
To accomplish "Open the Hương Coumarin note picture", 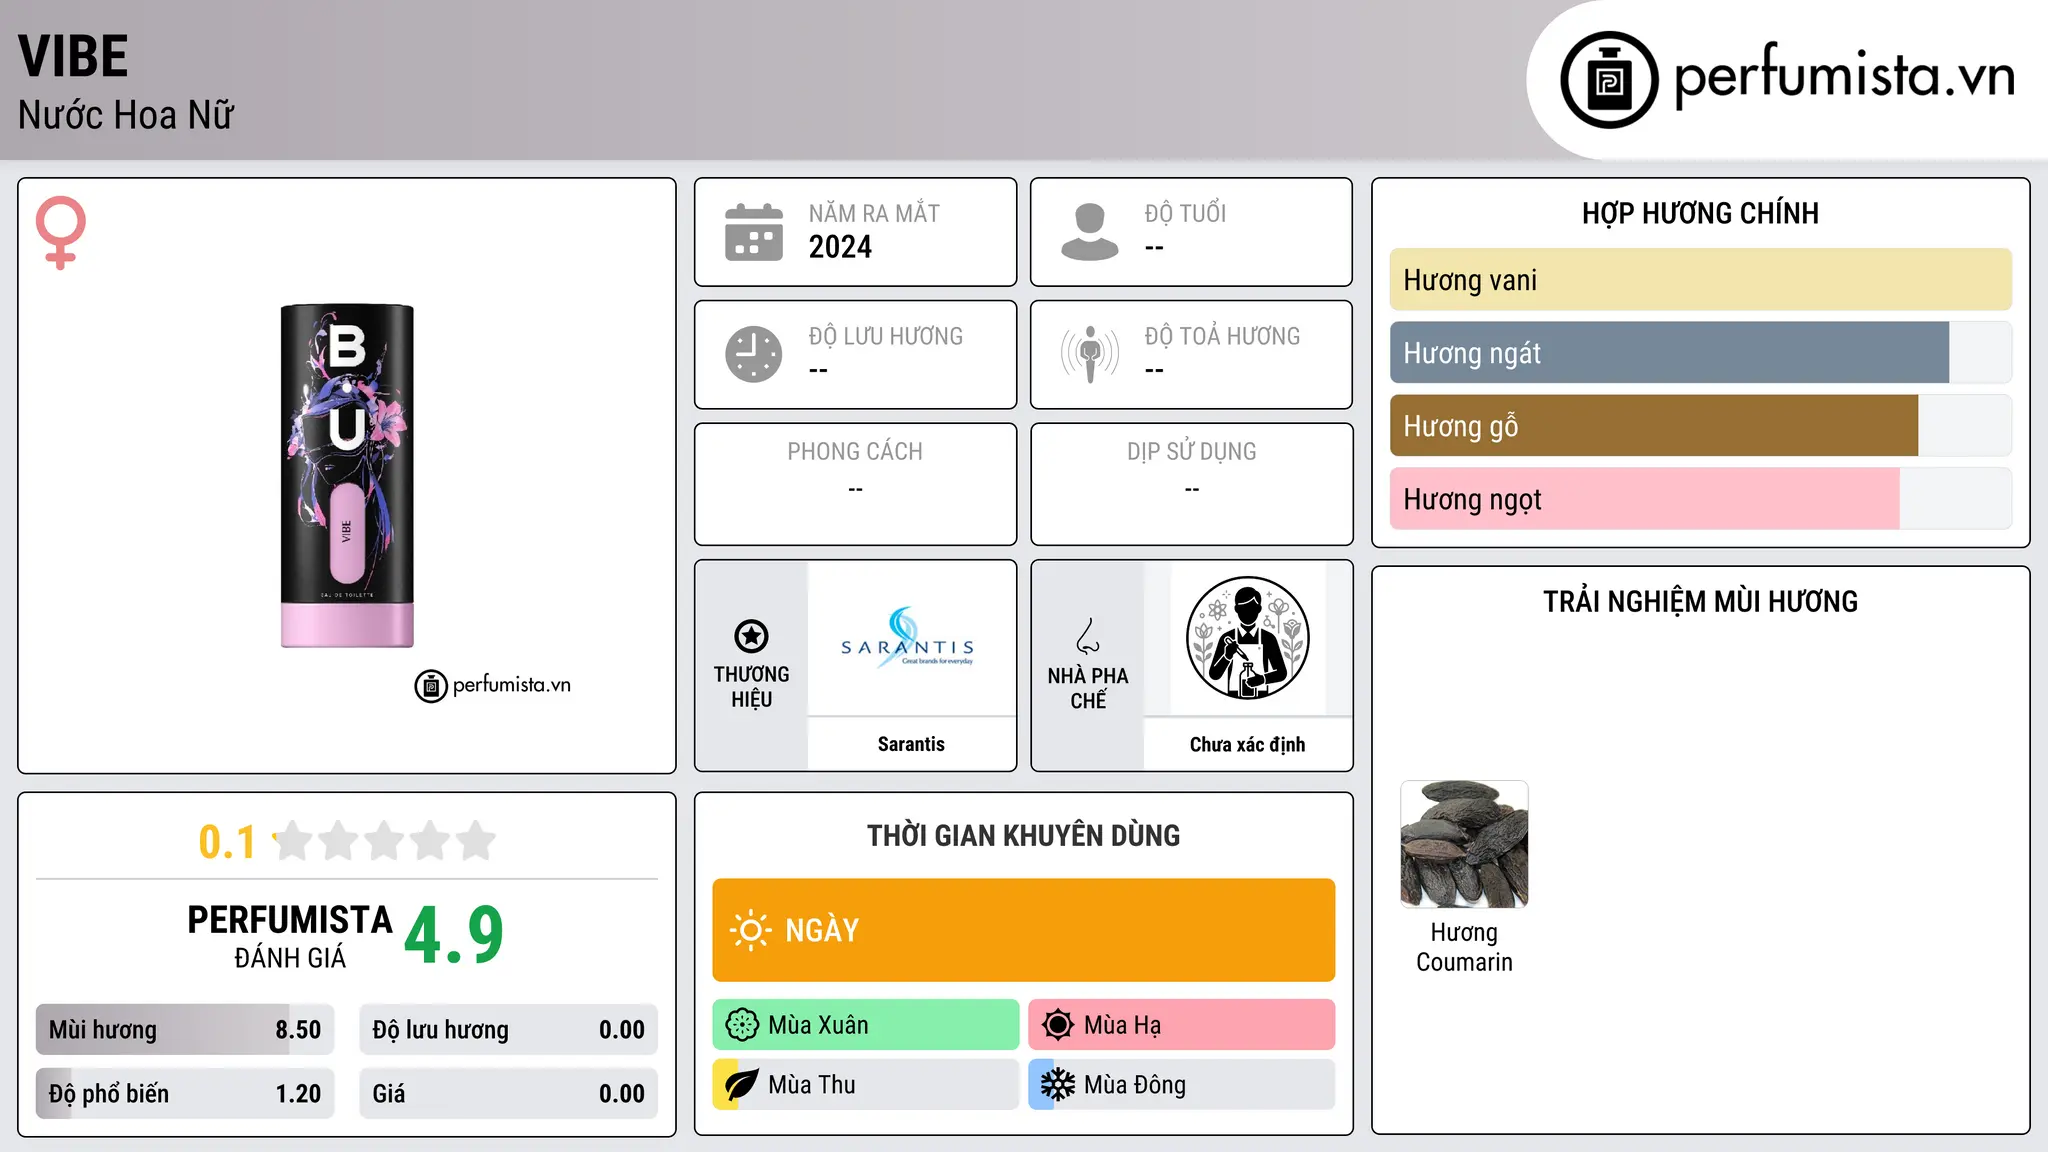I will [1464, 844].
